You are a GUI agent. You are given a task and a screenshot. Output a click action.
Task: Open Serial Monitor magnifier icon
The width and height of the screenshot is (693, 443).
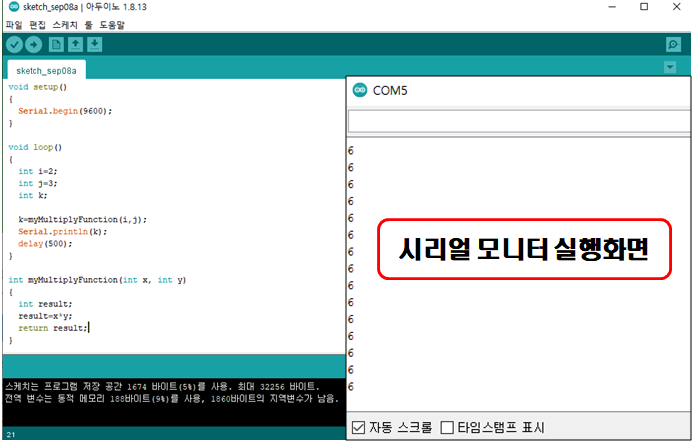coord(673,45)
